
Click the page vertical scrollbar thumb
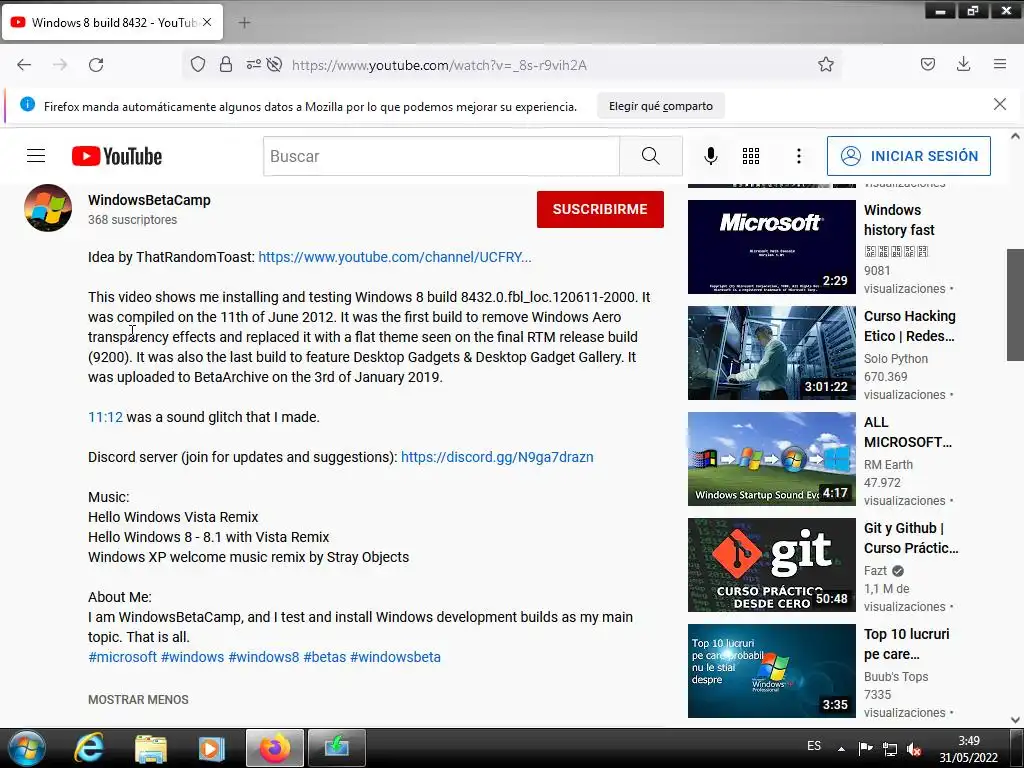click(x=1015, y=304)
